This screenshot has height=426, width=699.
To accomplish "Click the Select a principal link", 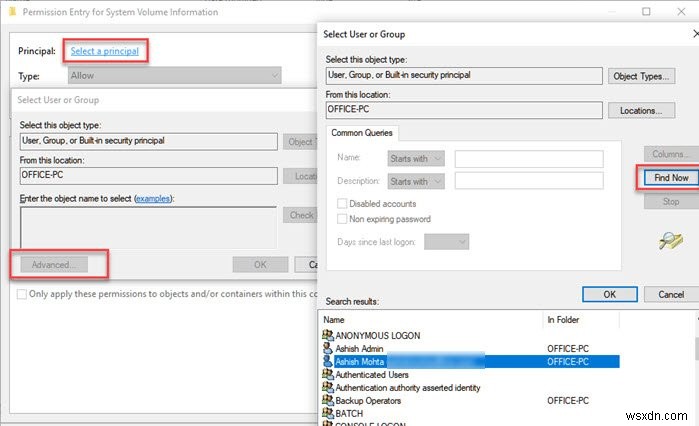I will tap(104, 50).
